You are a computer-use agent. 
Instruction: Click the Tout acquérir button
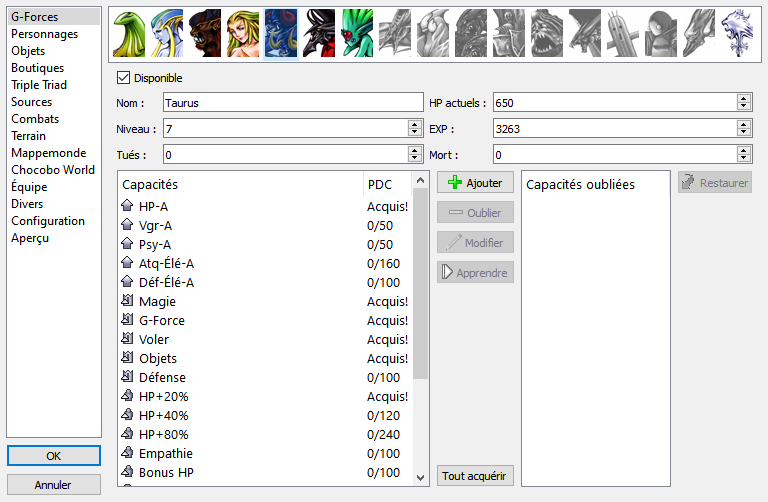pyautogui.click(x=475, y=476)
